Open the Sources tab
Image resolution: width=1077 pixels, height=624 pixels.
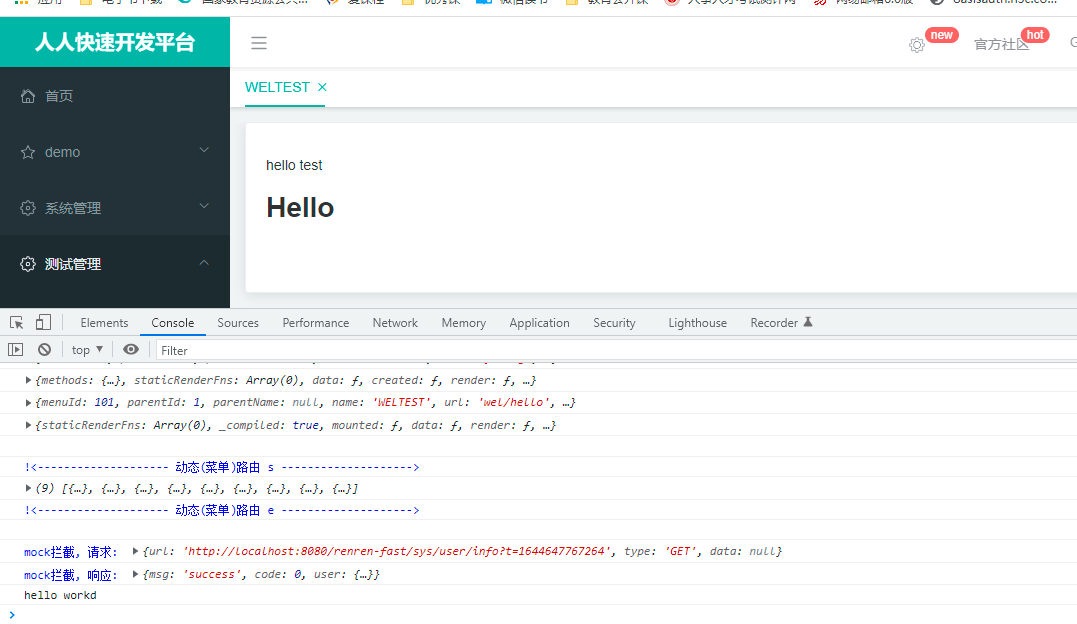click(x=238, y=323)
